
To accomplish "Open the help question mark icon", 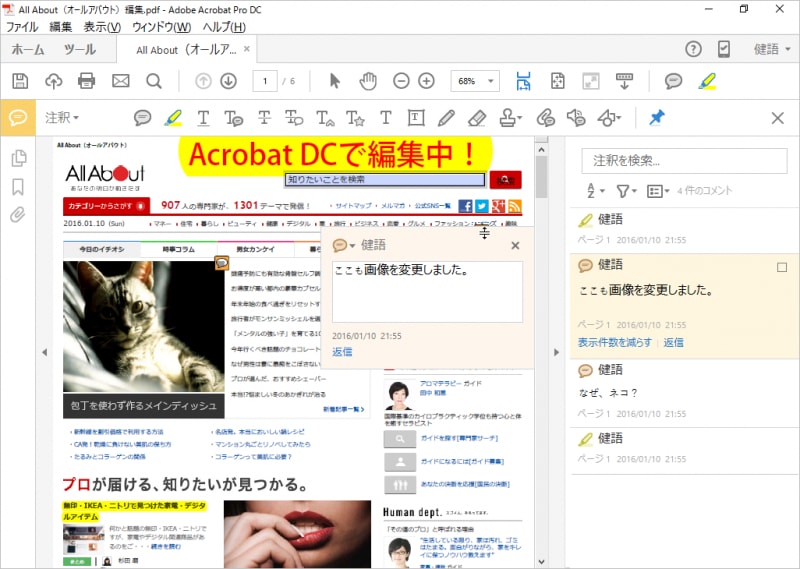I will coord(693,49).
